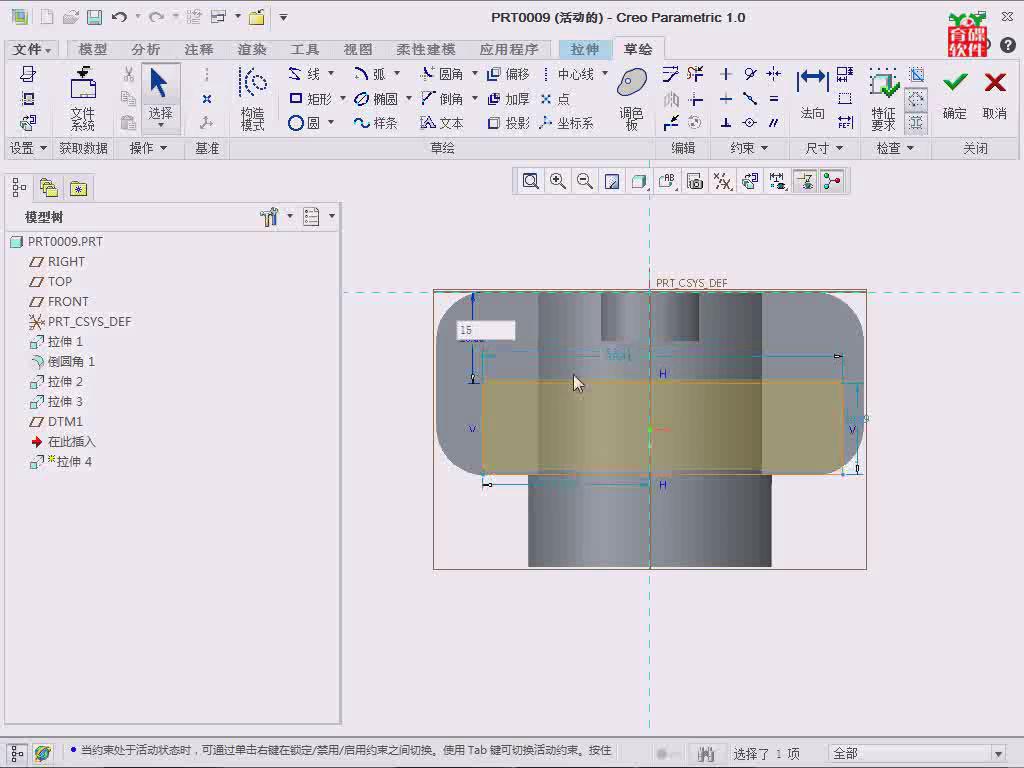Screen dimensions: 1024x768
Task: Toggle vertices display in graphics toolbar
Action: pyautogui.click(x=832, y=181)
